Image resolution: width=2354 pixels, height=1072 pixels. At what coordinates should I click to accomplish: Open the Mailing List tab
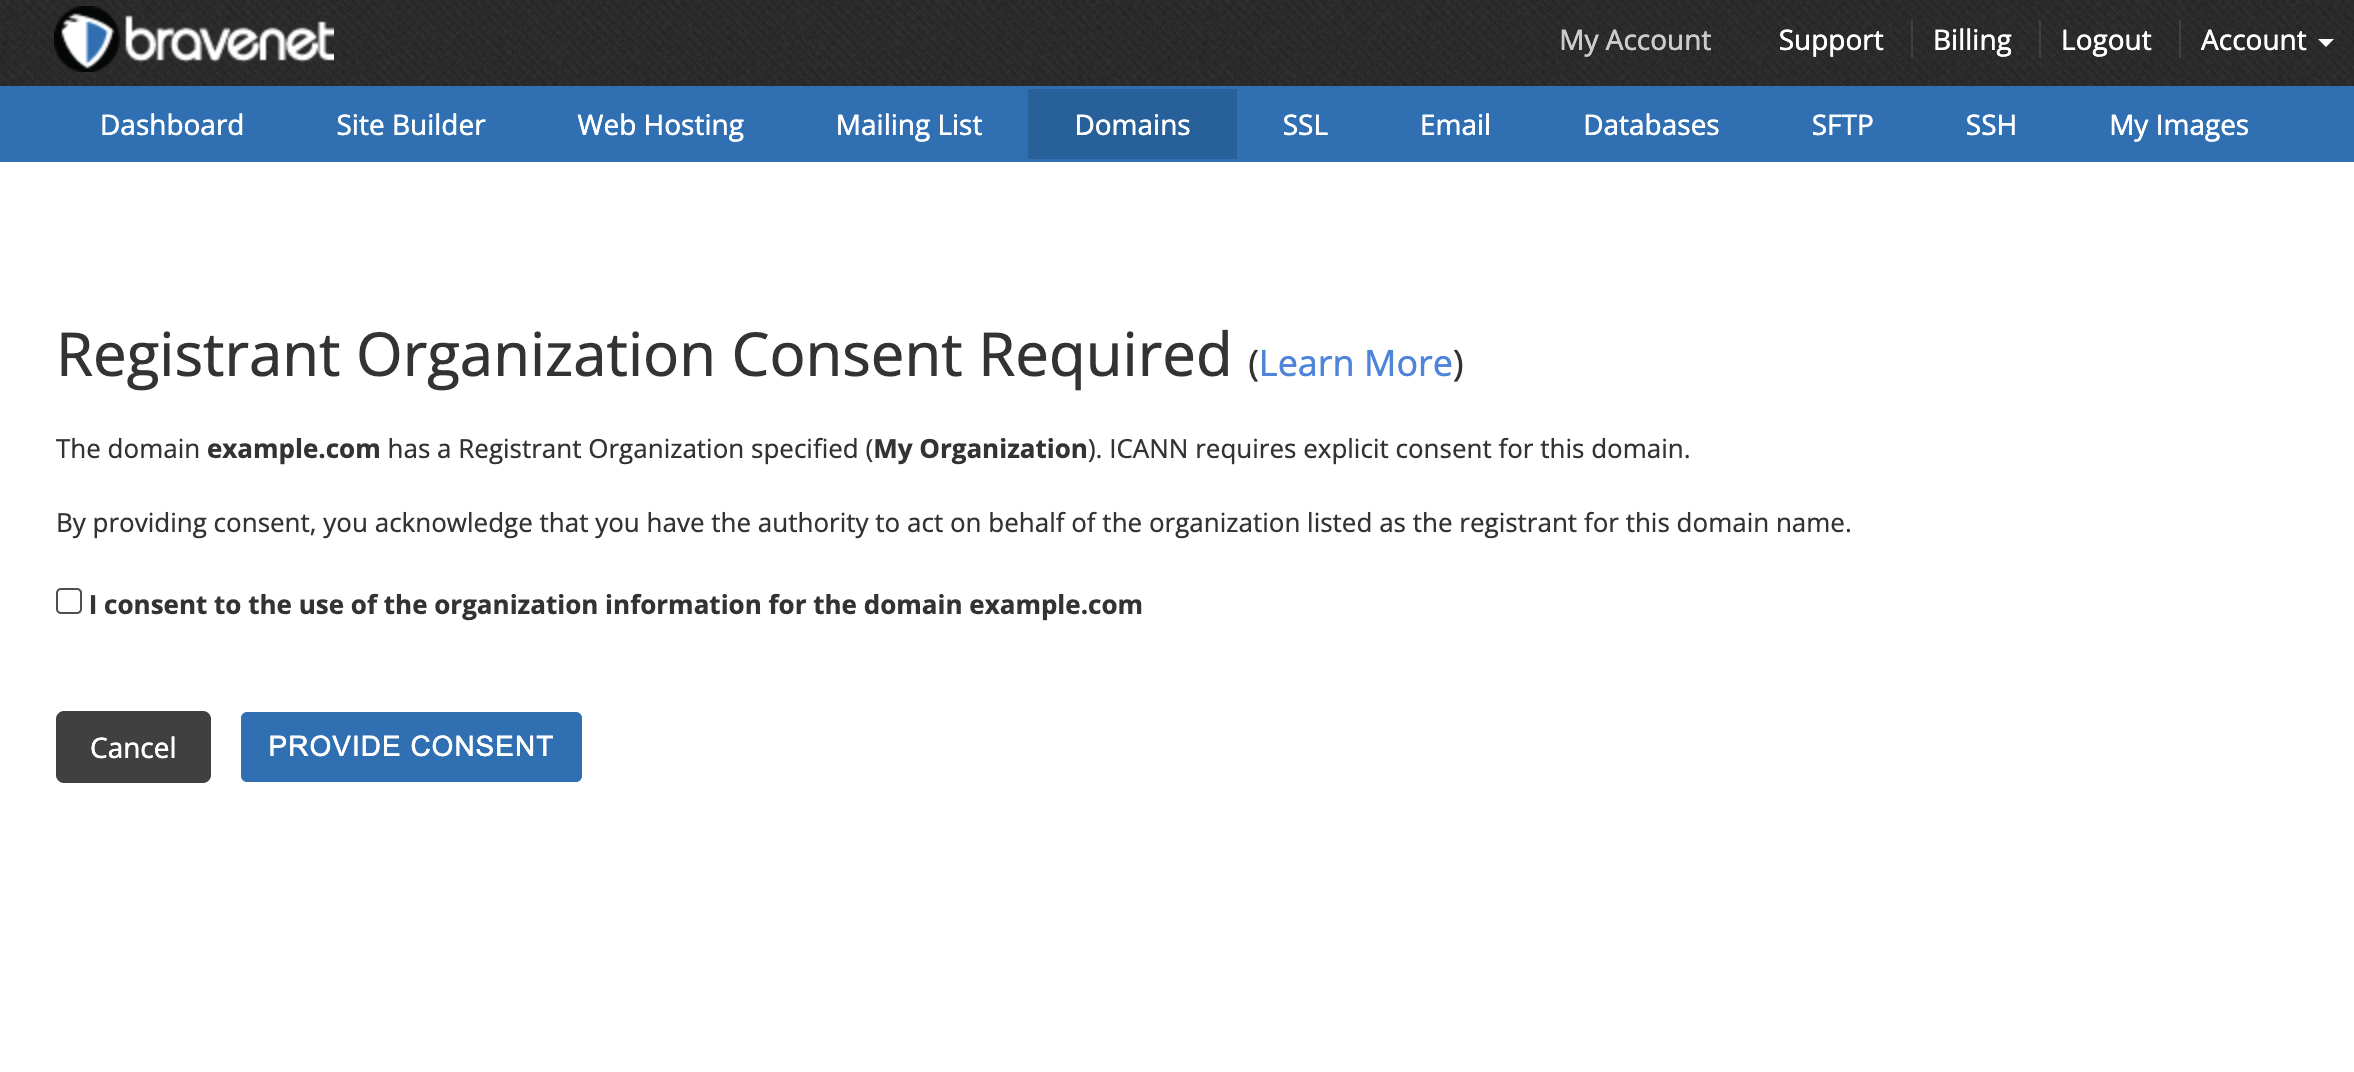(908, 125)
